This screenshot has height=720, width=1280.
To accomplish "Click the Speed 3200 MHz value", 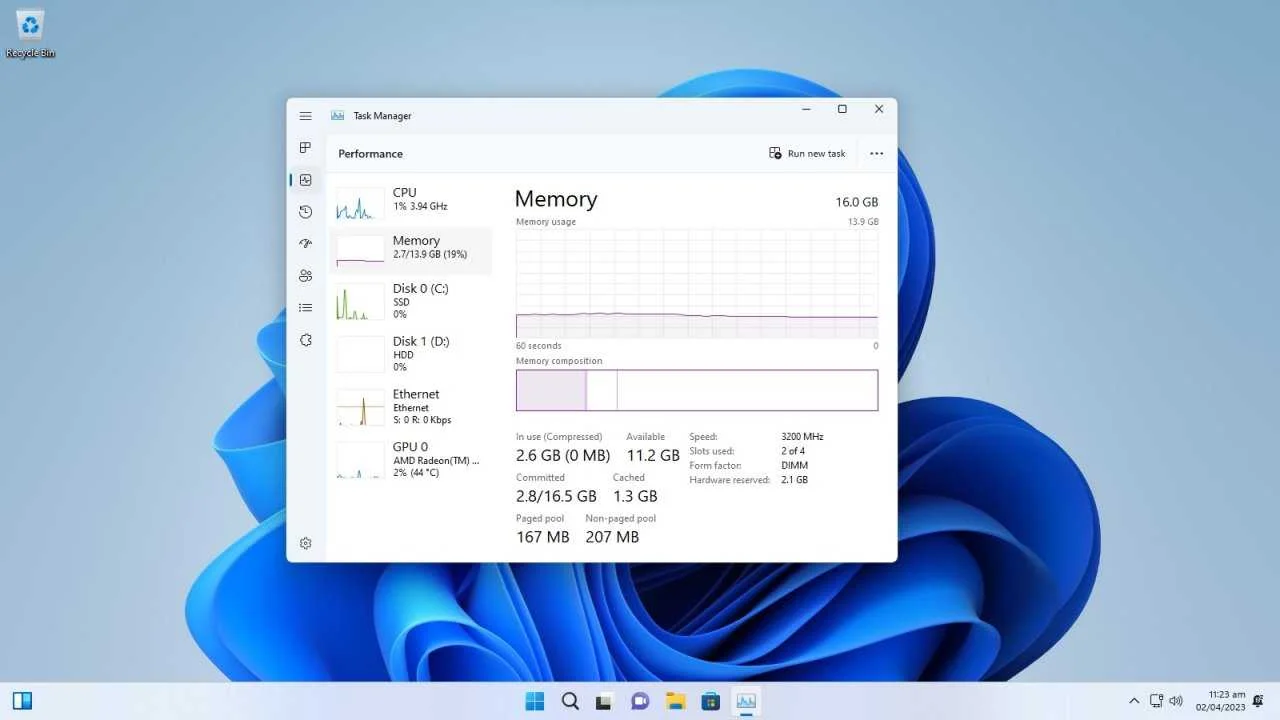I will tap(802, 437).
